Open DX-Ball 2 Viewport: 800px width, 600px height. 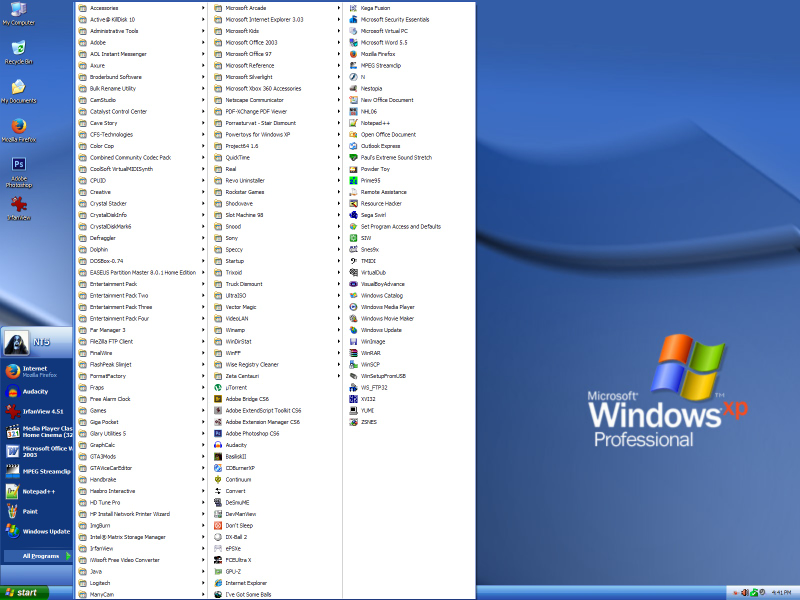click(236, 537)
